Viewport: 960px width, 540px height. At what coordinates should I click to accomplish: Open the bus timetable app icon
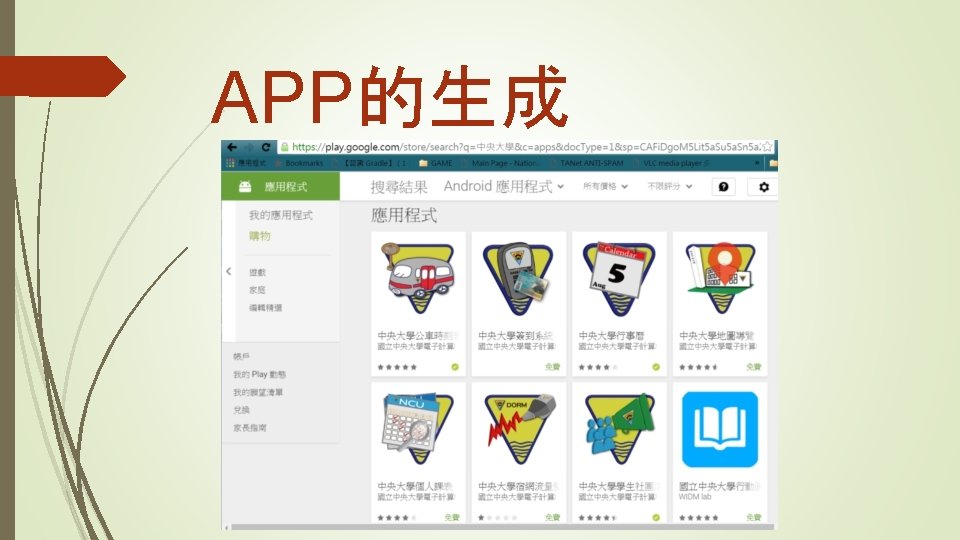coord(418,278)
